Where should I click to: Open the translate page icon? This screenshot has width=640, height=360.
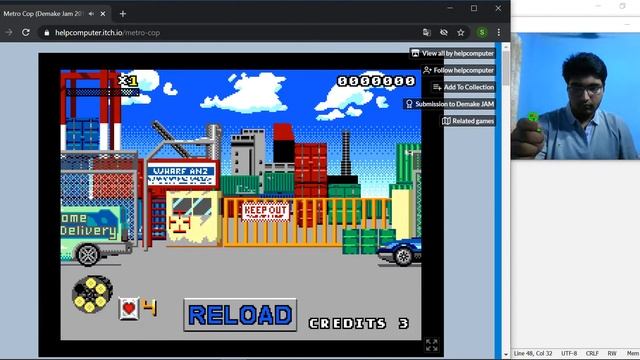[x=427, y=32]
